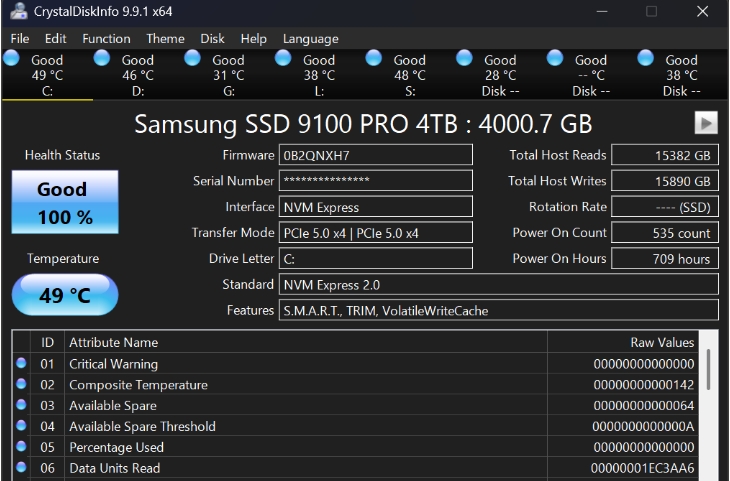
Task: Click the Samsung SSD 9100 PRO title
Action: 363,124
